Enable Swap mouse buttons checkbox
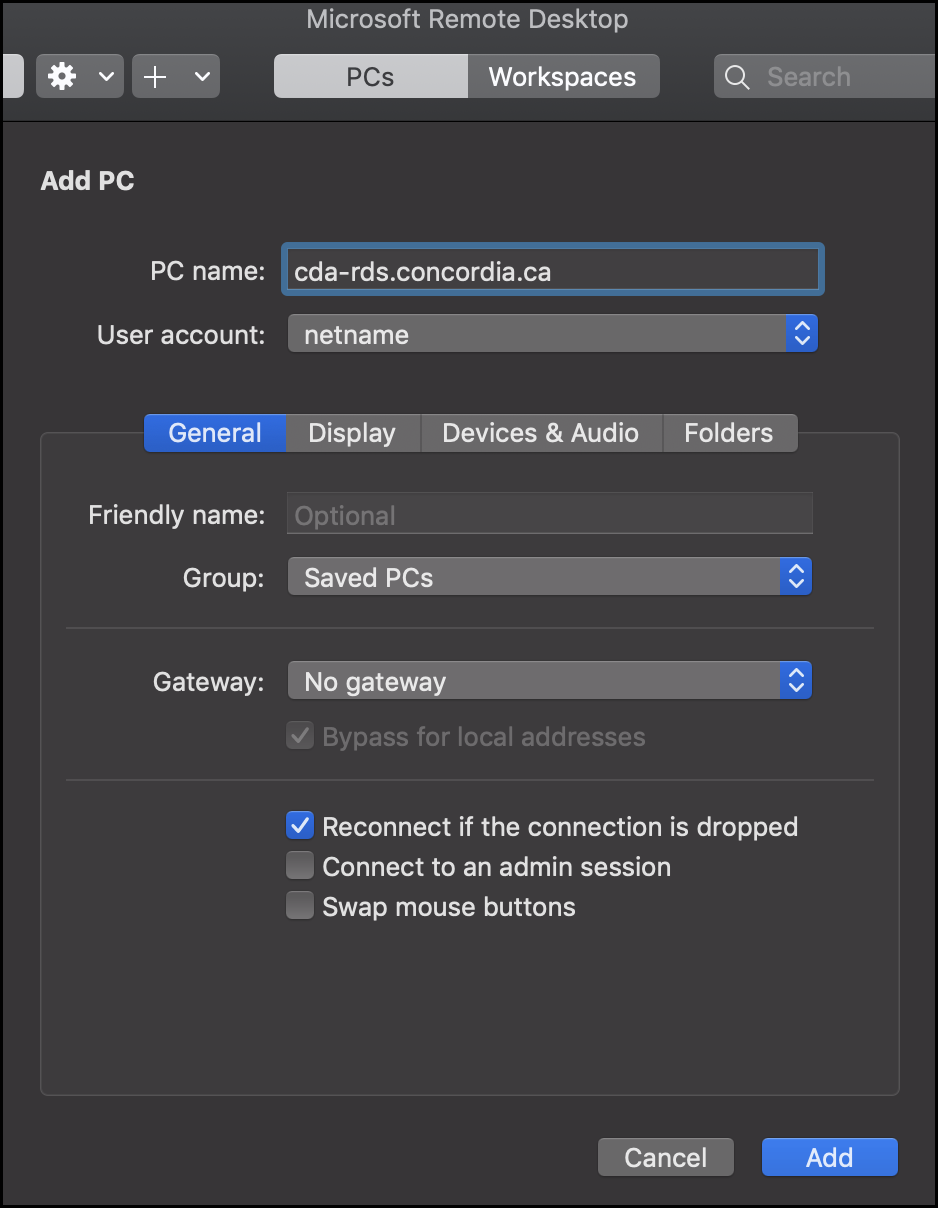Image resolution: width=938 pixels, height=1208 pixels. (x=300, y=906)
